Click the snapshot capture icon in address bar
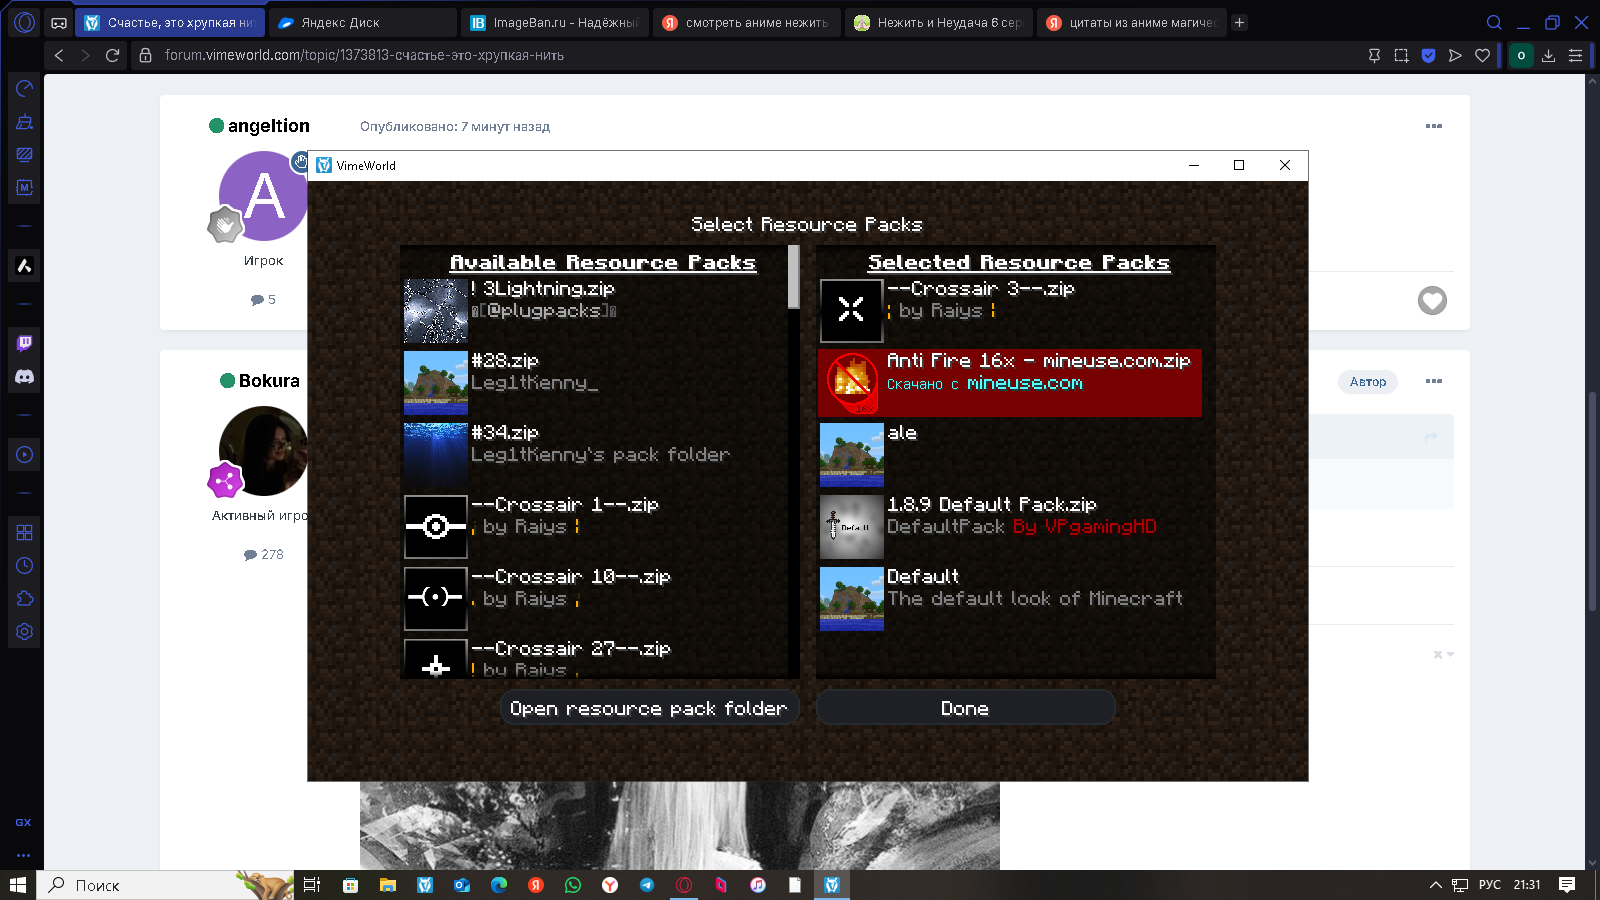Image resolution: width=1600 pixels, height=900 pixels. coord(1401,55)
